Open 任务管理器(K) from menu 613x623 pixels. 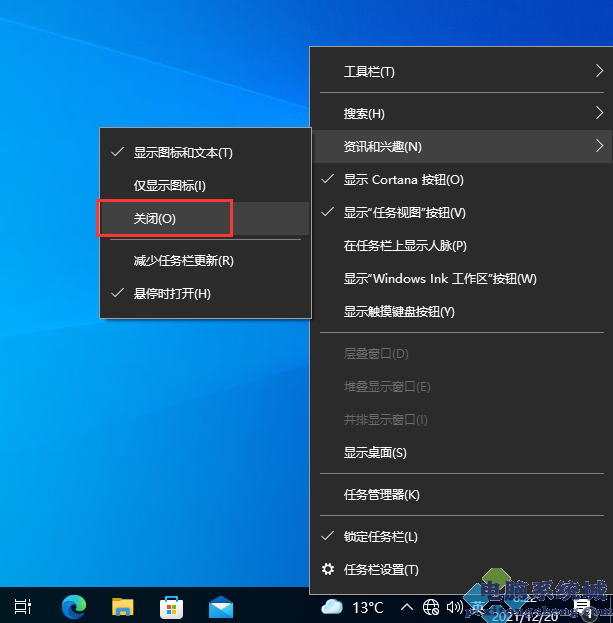coord(462,495)
